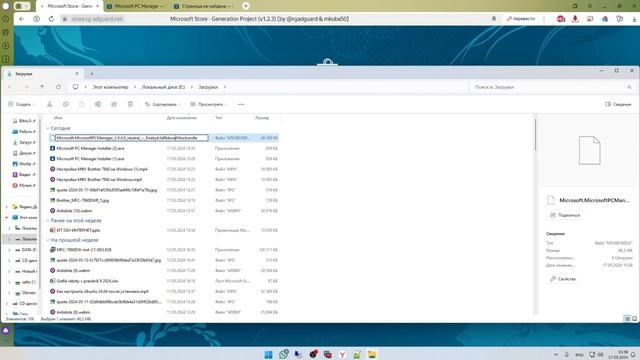Click the browser back arrow
This screenshot has height=360, width=640.
(22, 19)
